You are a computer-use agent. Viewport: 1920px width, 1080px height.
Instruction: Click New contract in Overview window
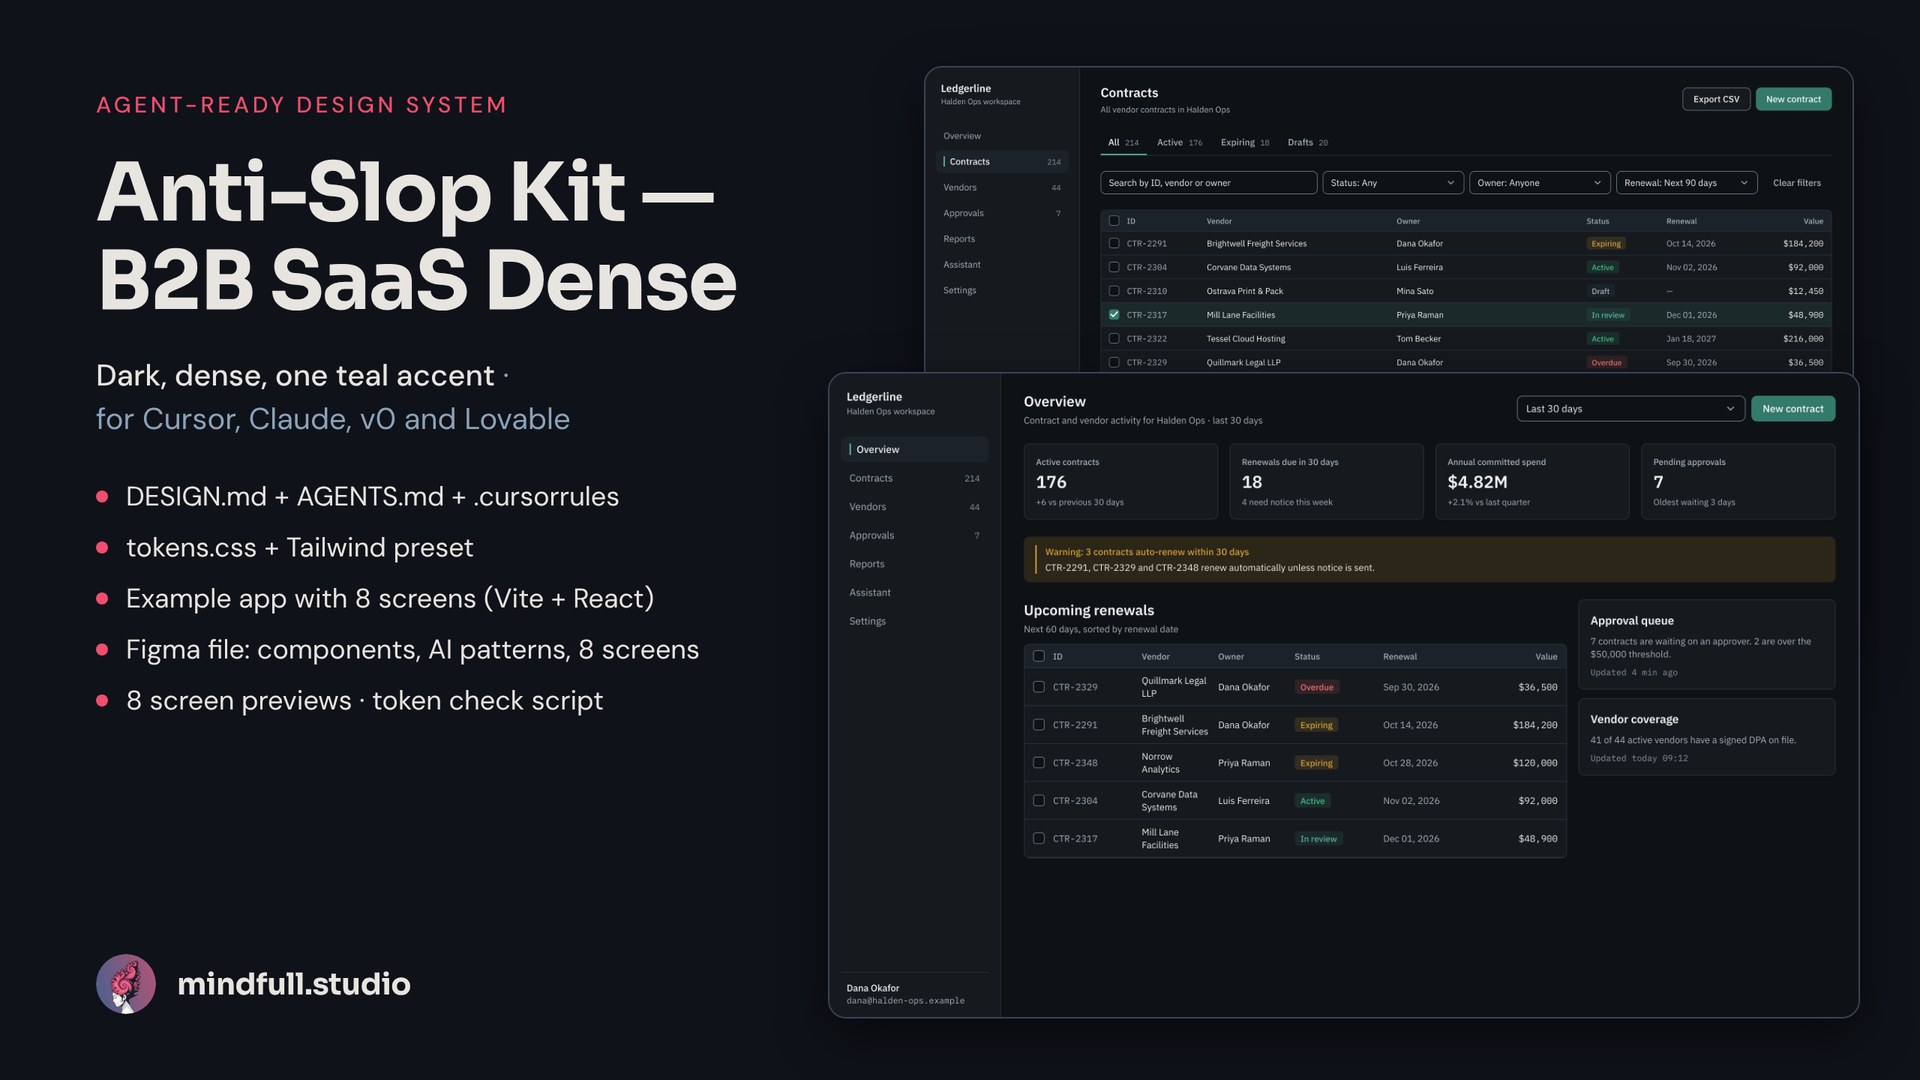(1792, 409)
